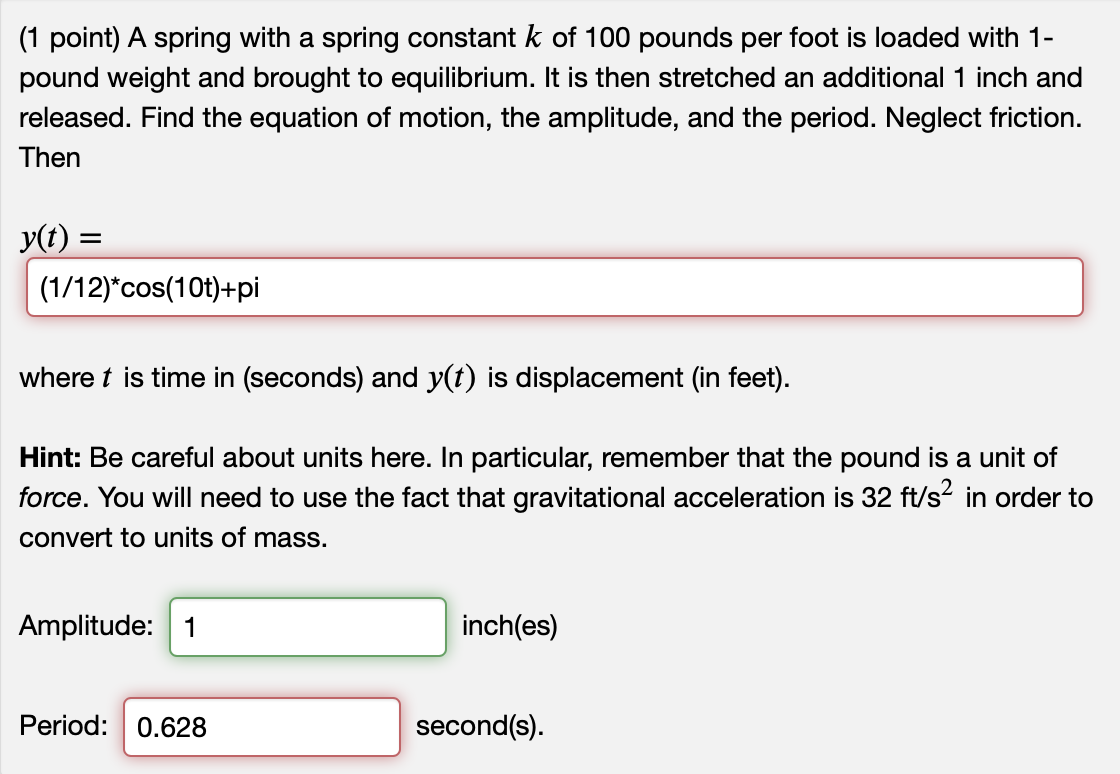This screenshot has width=1120, height=774.
Task: Click the 'second(s).' unit label
Action: tap(479, 726)
